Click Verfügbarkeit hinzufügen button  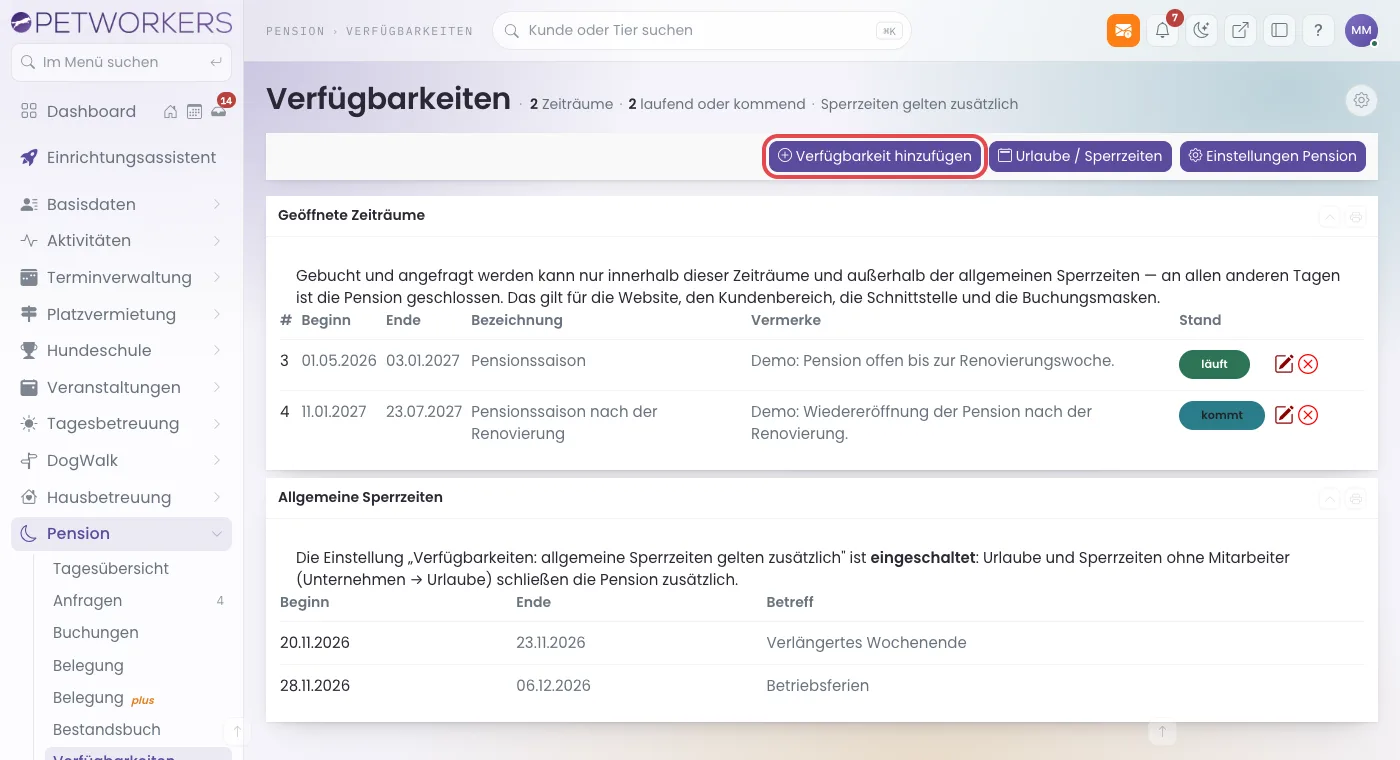pyautogui.click(x=875, y=156)
